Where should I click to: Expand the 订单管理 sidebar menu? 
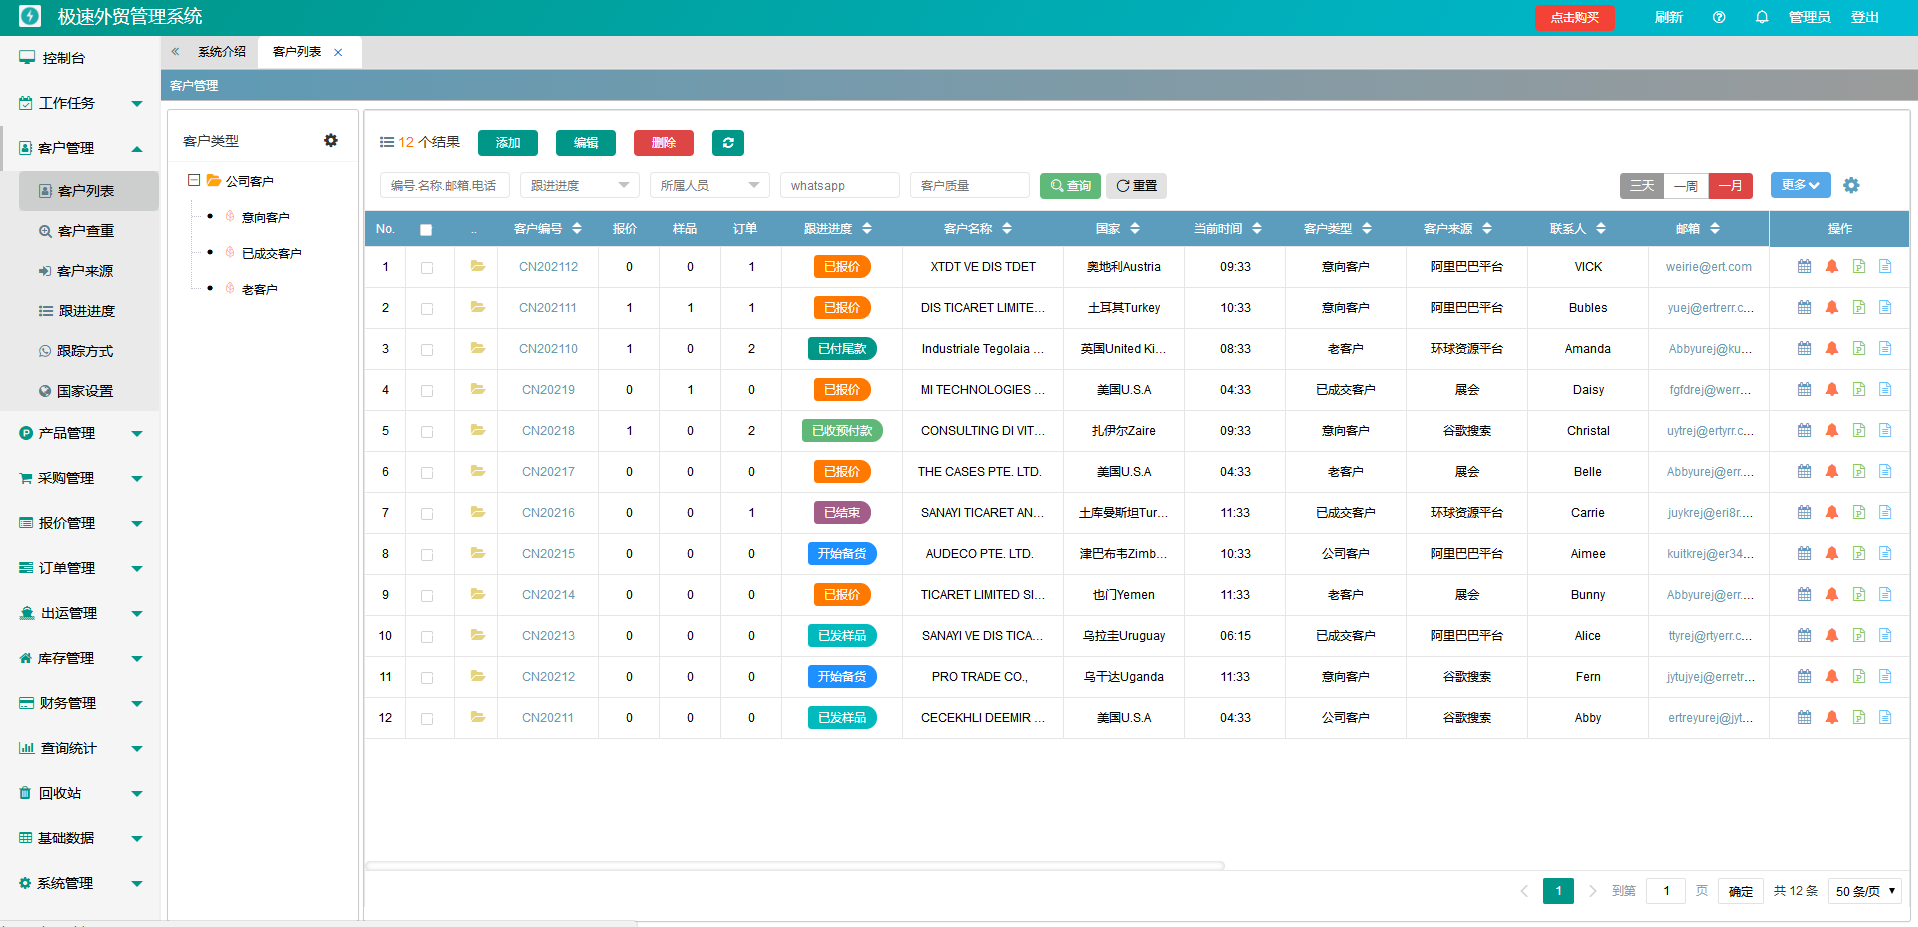80,568
